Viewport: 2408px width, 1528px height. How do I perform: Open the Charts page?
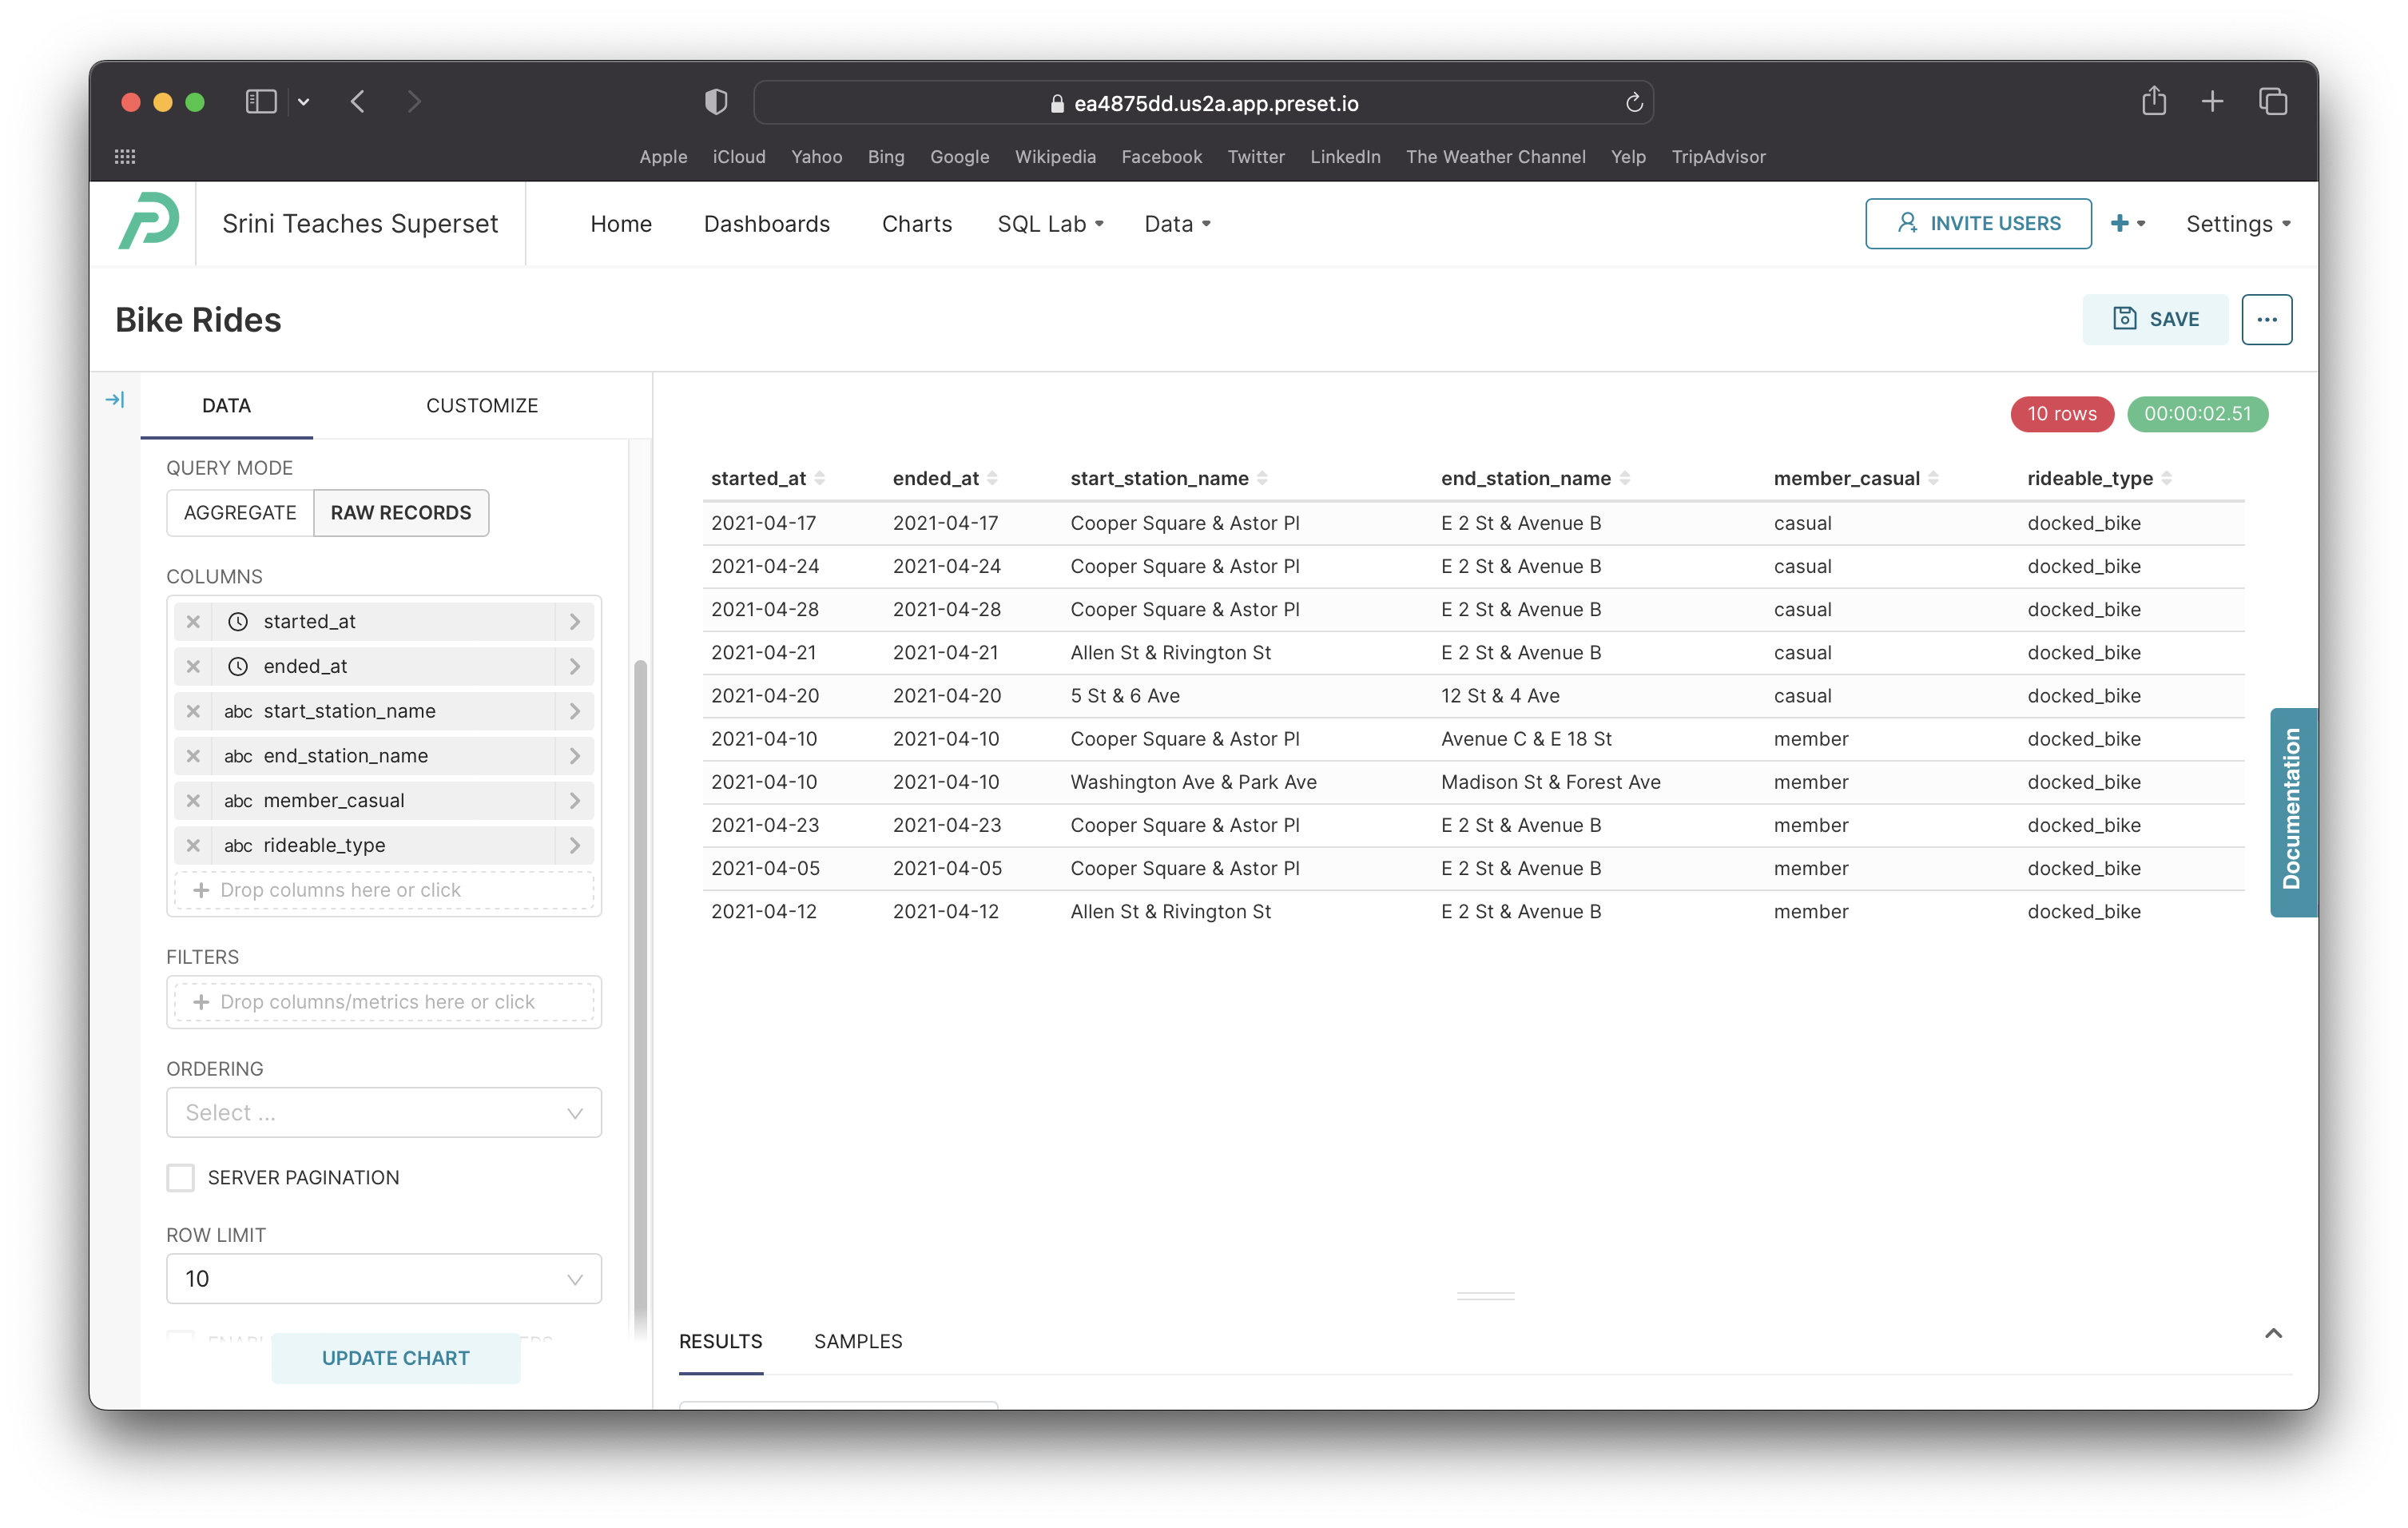(916, 224)
